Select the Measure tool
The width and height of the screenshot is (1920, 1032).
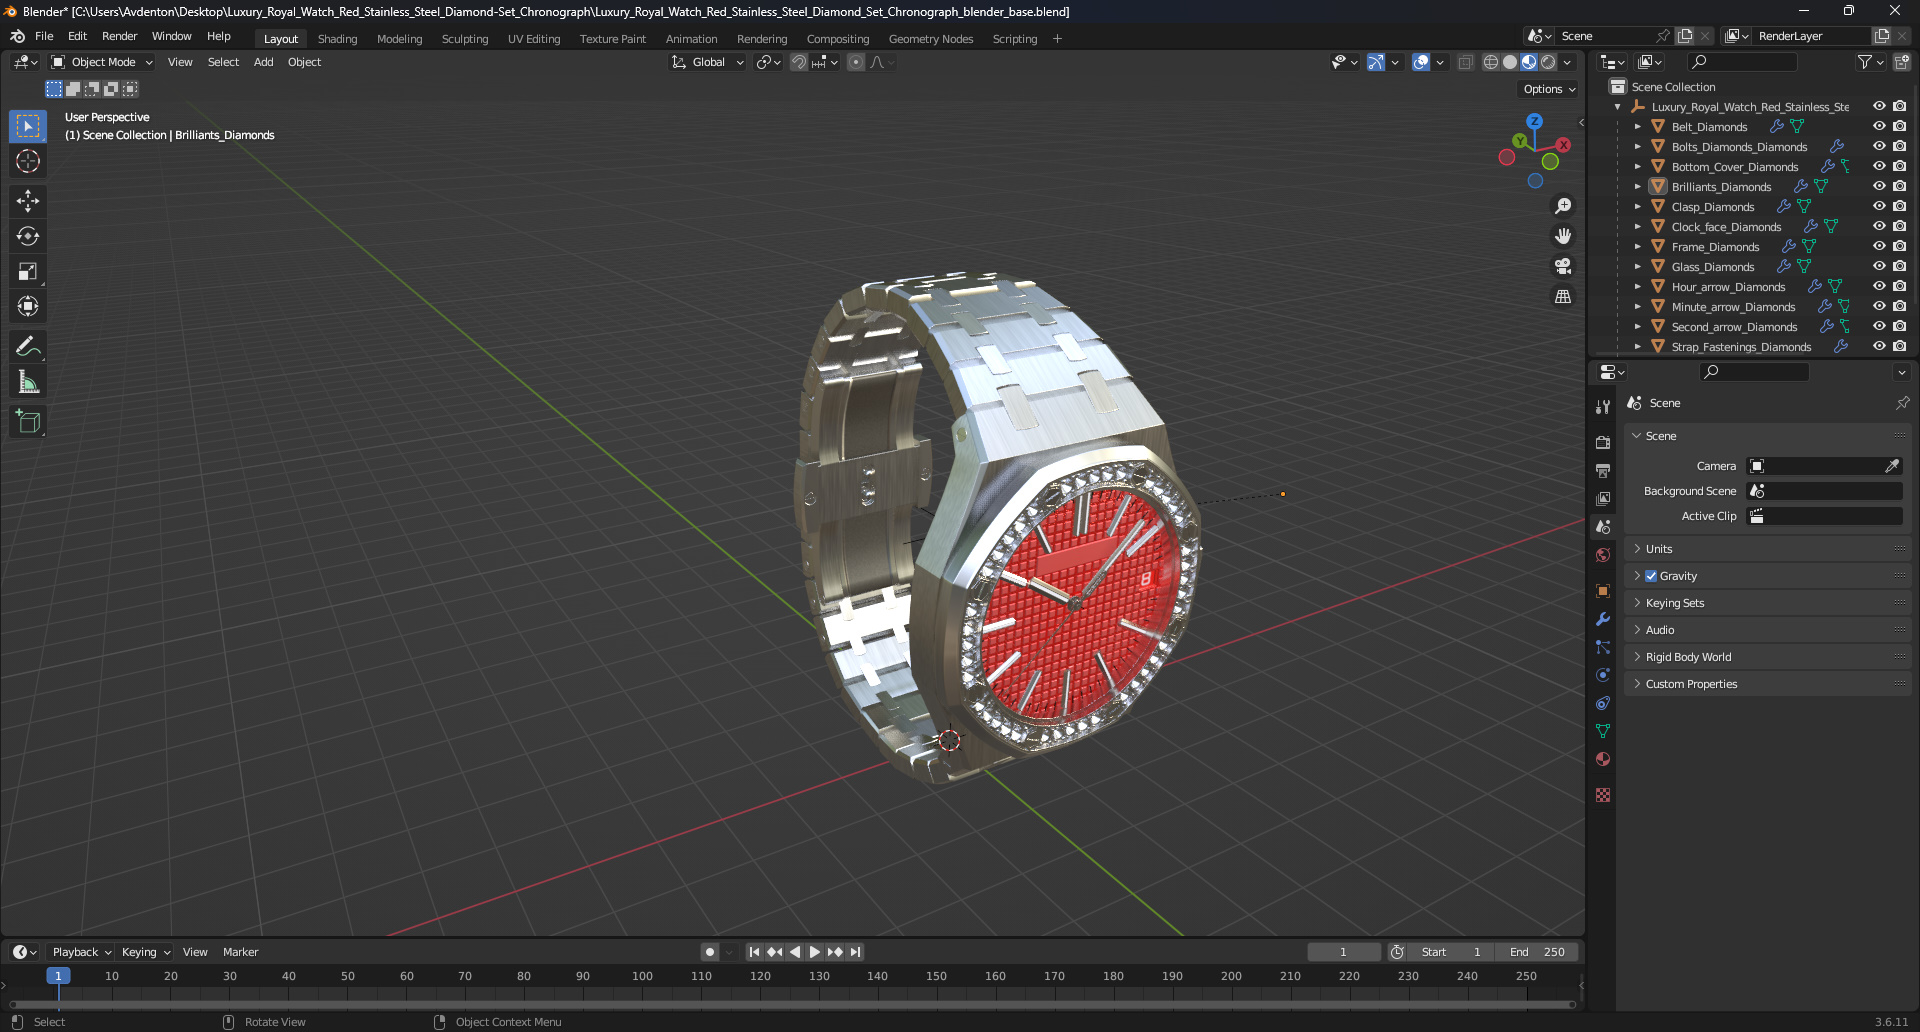pos(28,382)
